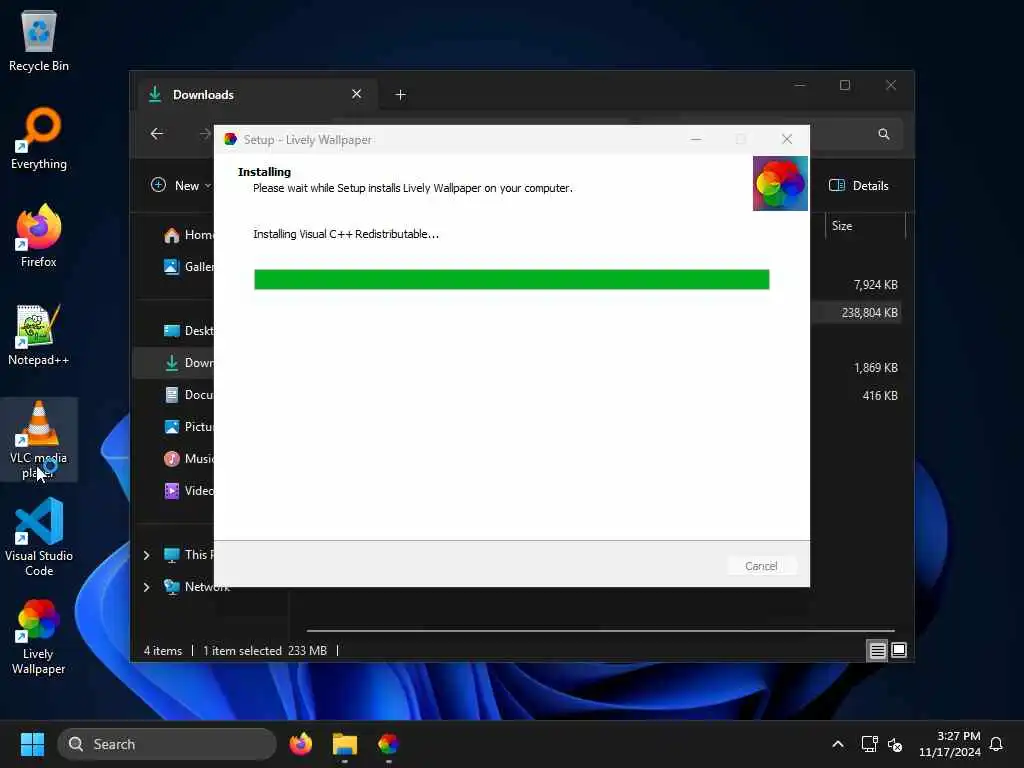Viewport: 1024px width, 768px height.
Task: Select the Notepad++ desktop shortcut
Action: (x=39, y=334)
